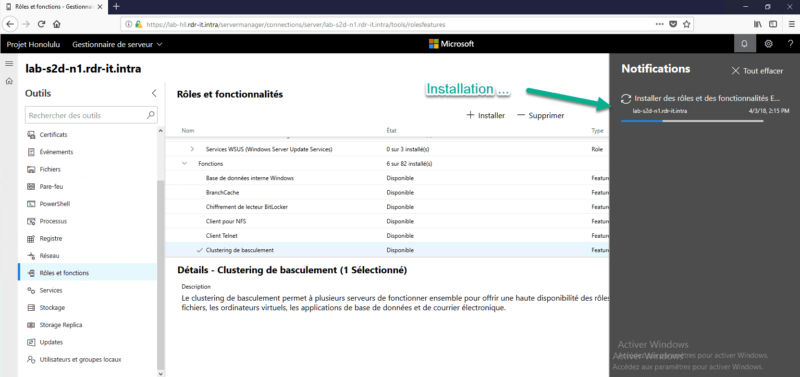Open the Registre tool icon
Viewport: 800px width, 377px height.
pos(30,239)
